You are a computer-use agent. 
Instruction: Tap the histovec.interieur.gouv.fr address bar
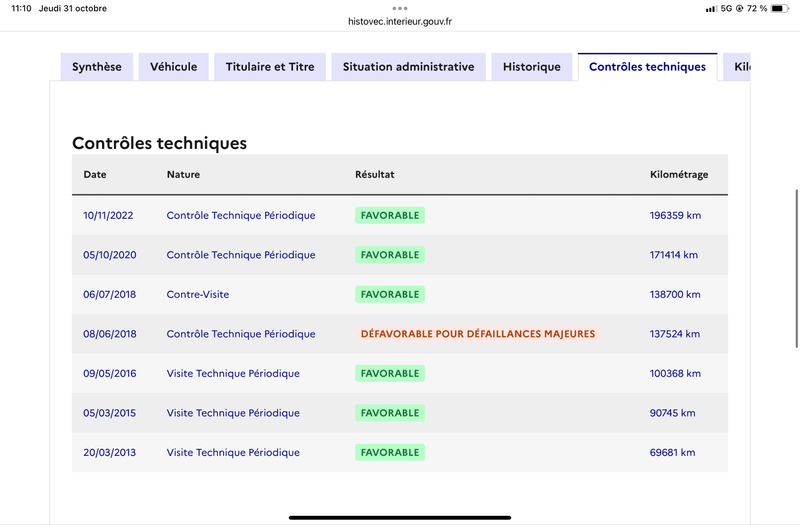point(399,21)
